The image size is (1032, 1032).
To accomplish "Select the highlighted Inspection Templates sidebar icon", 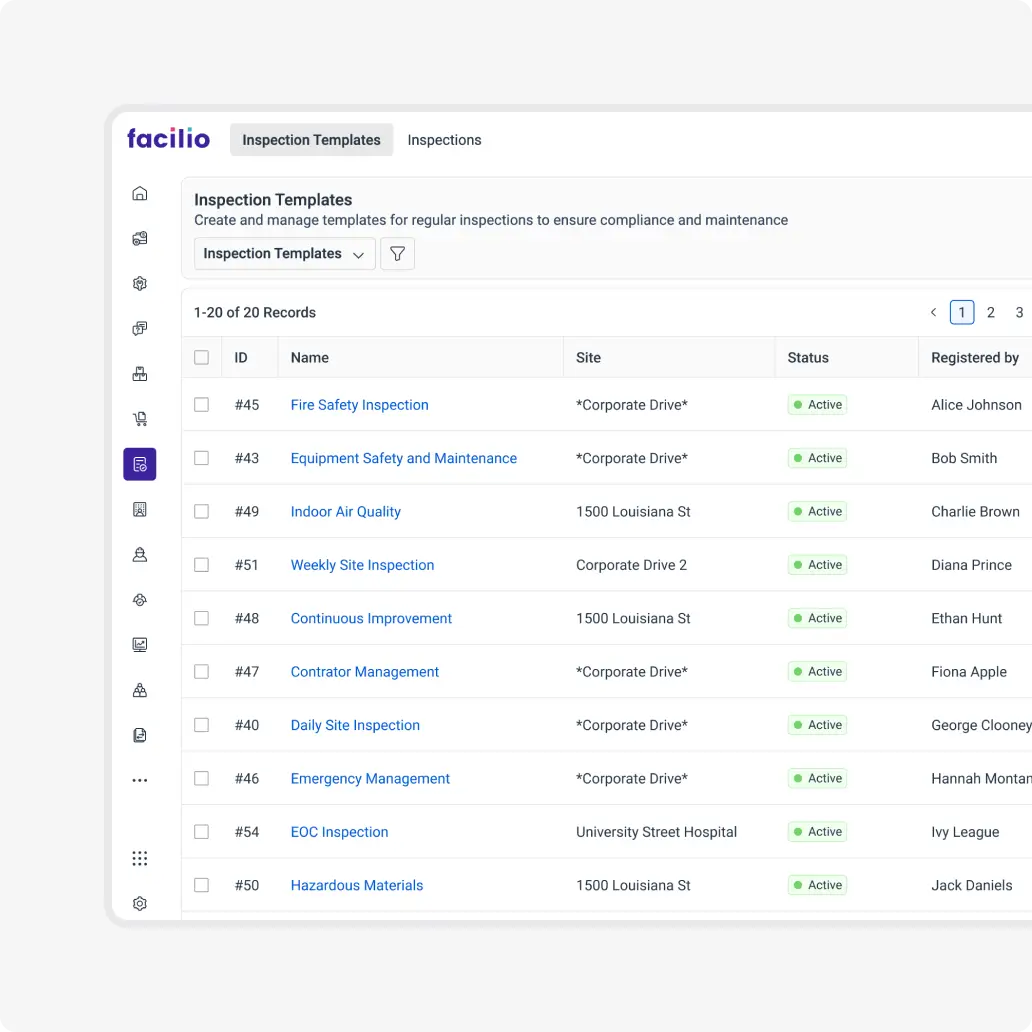I will tap(140, 464).
